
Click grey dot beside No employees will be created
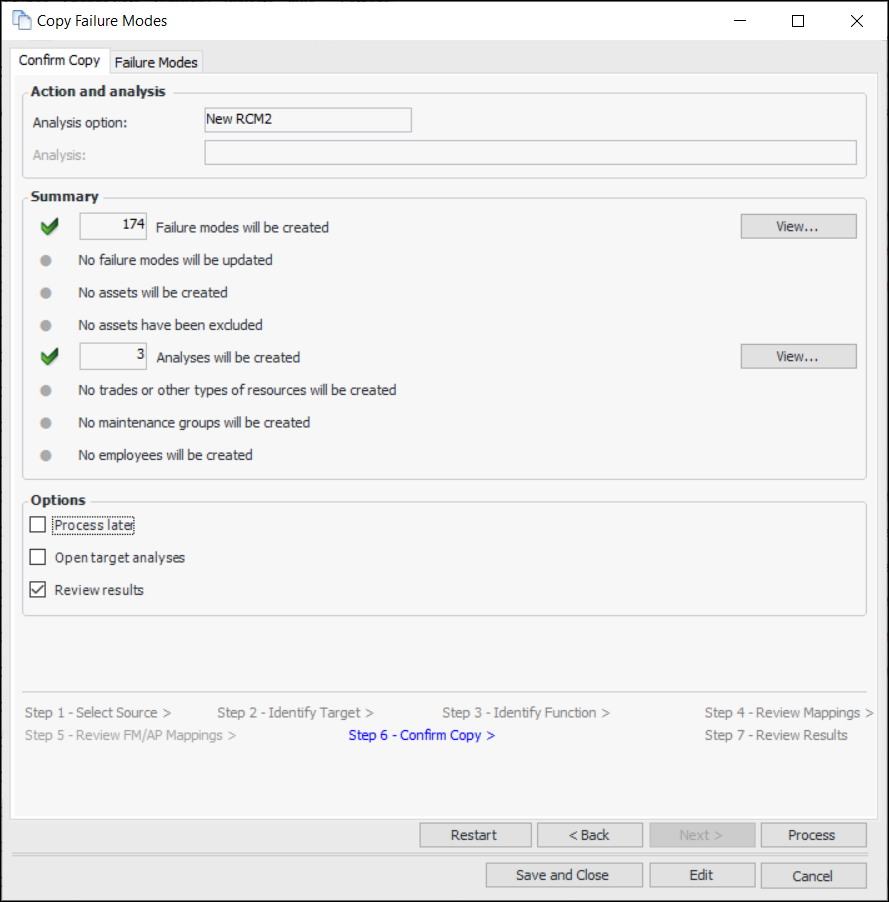[x=46, y=455]
